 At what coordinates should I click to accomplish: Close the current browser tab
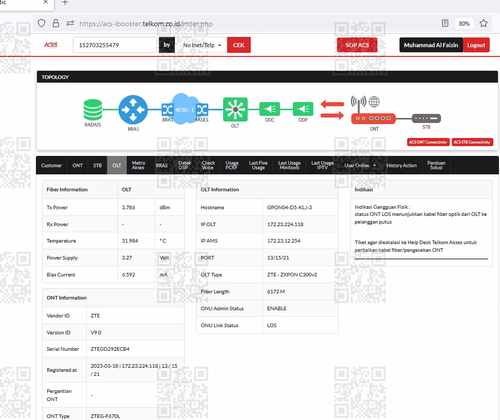pyautogui.click(x=46, y=2)
